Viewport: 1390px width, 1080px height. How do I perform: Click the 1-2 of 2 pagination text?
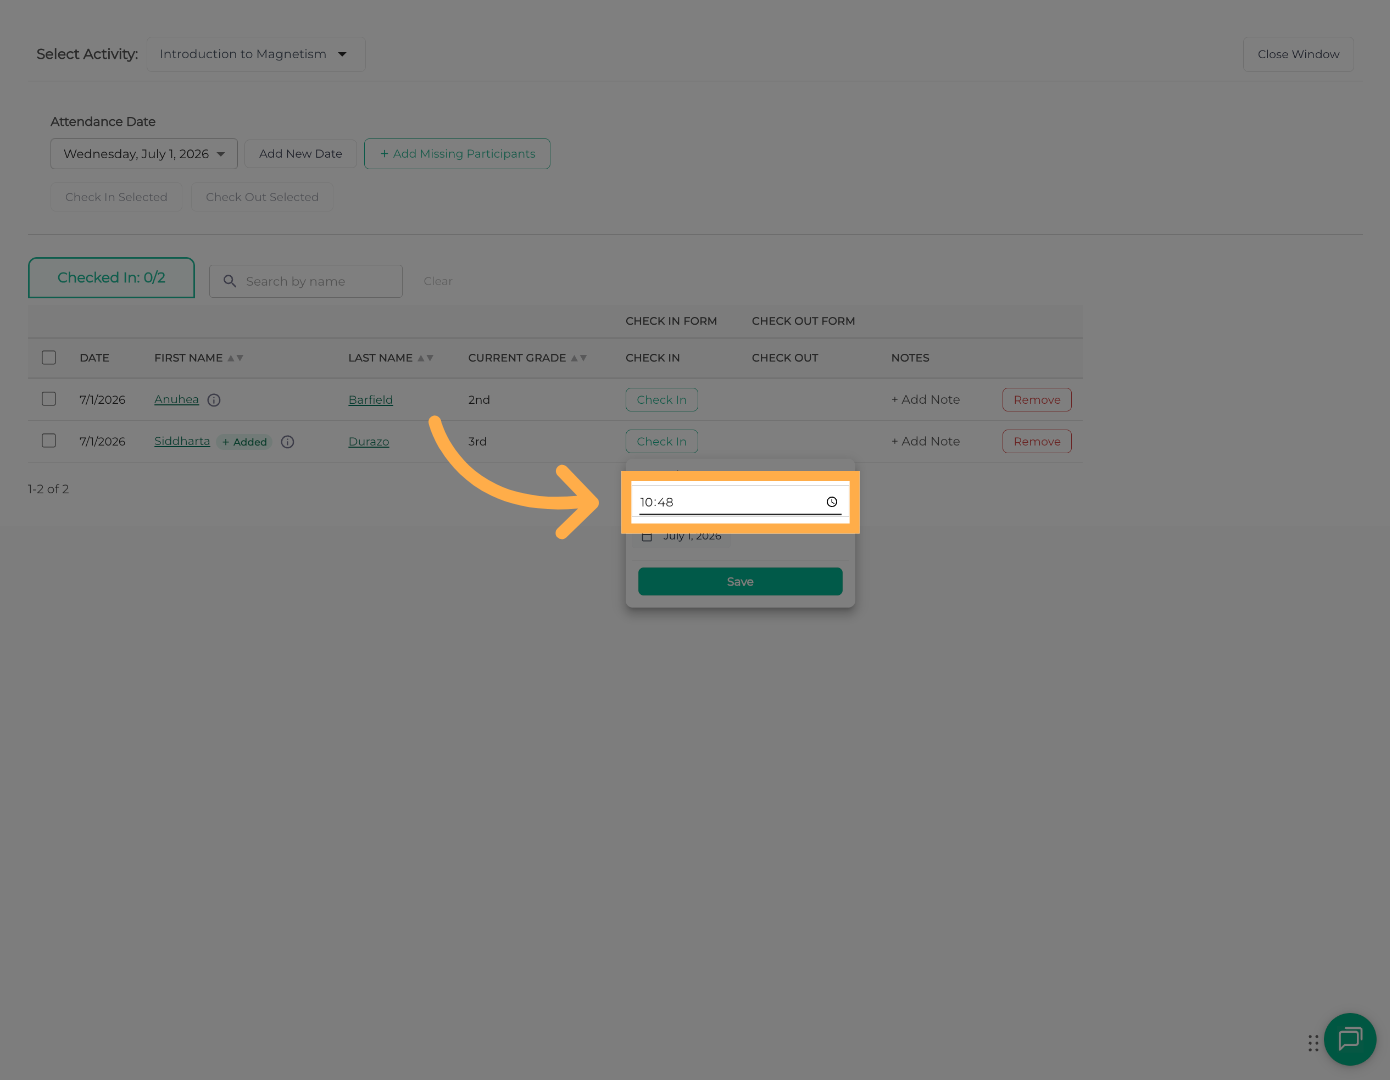48,489
